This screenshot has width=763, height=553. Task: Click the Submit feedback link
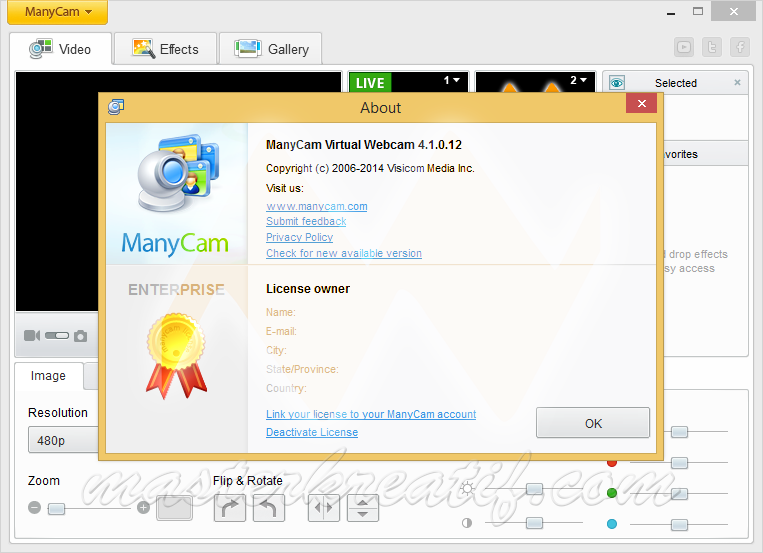[306, 221]
